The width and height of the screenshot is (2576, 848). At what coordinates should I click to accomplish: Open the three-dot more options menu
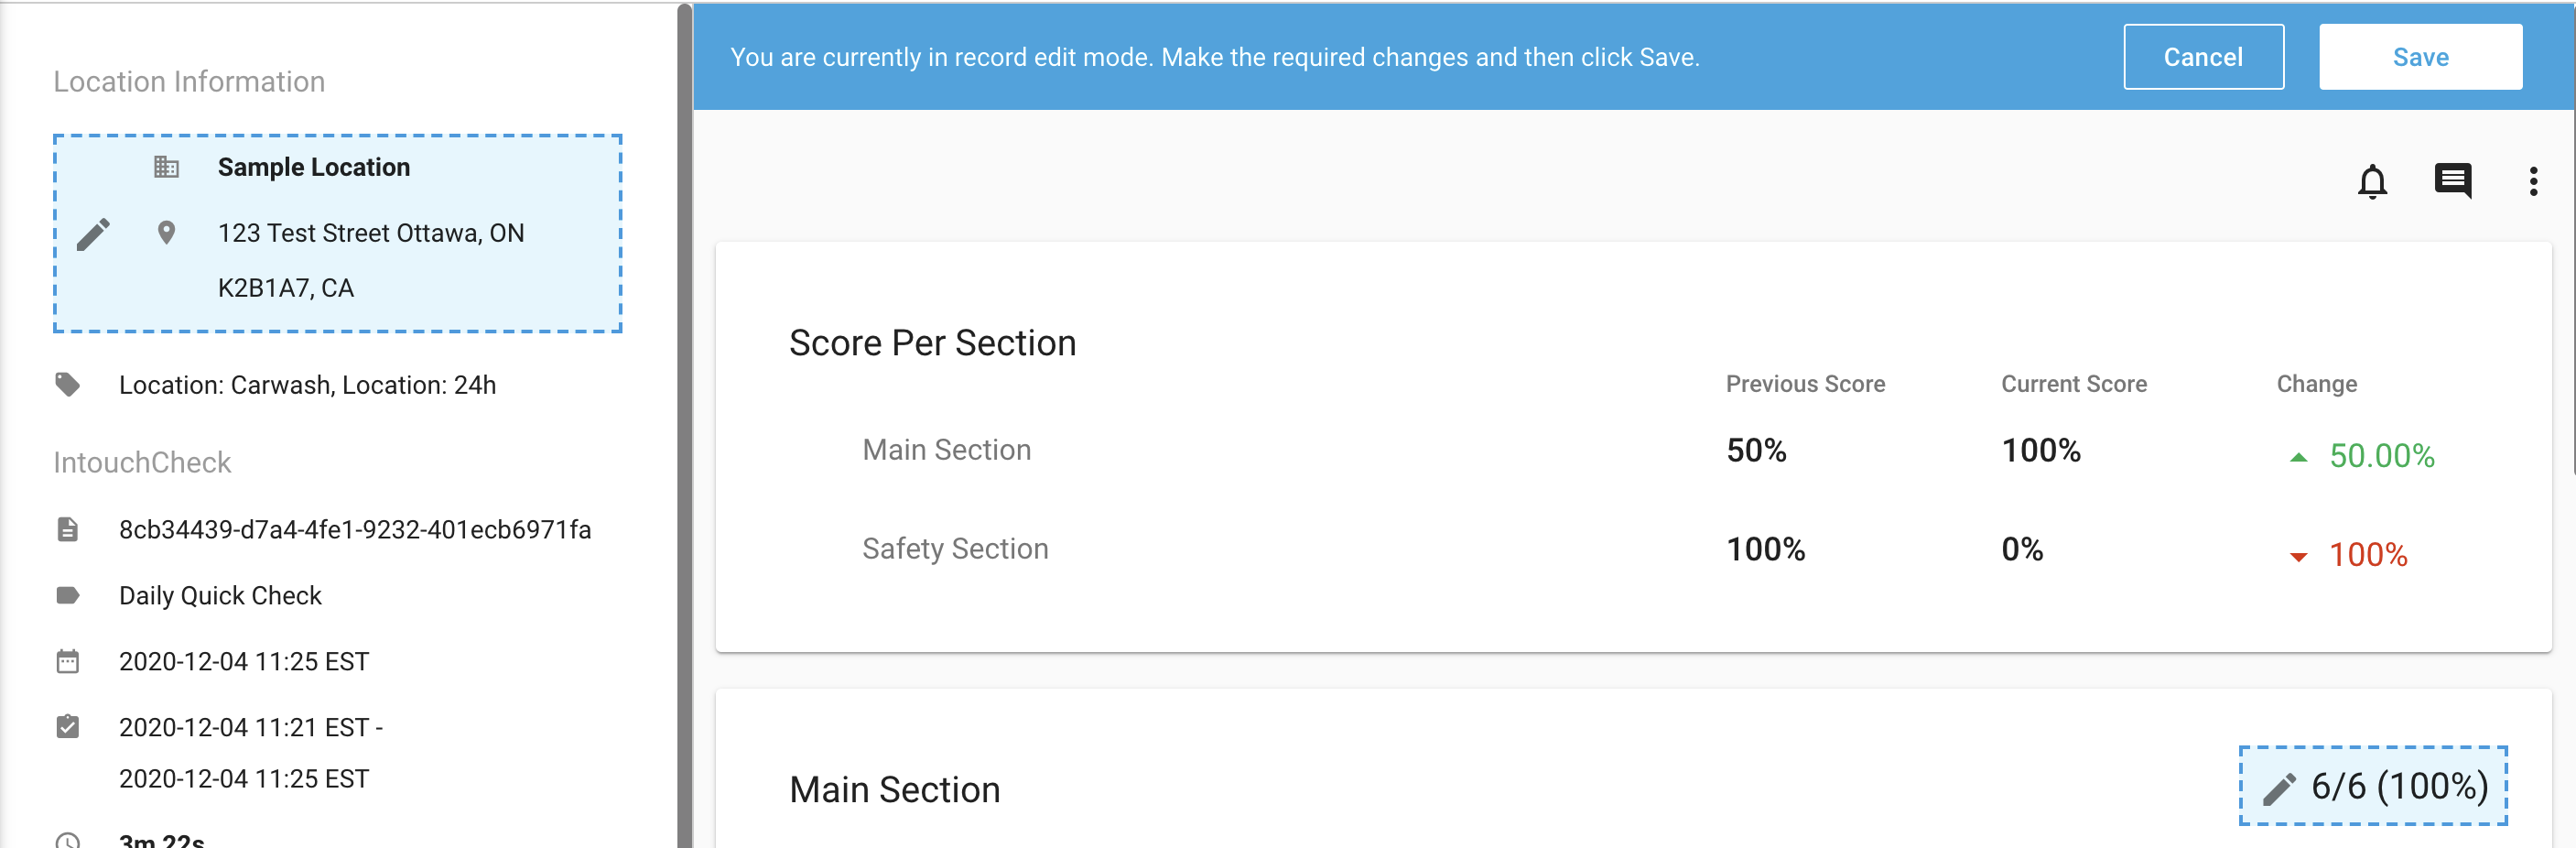pos(2532,181)
